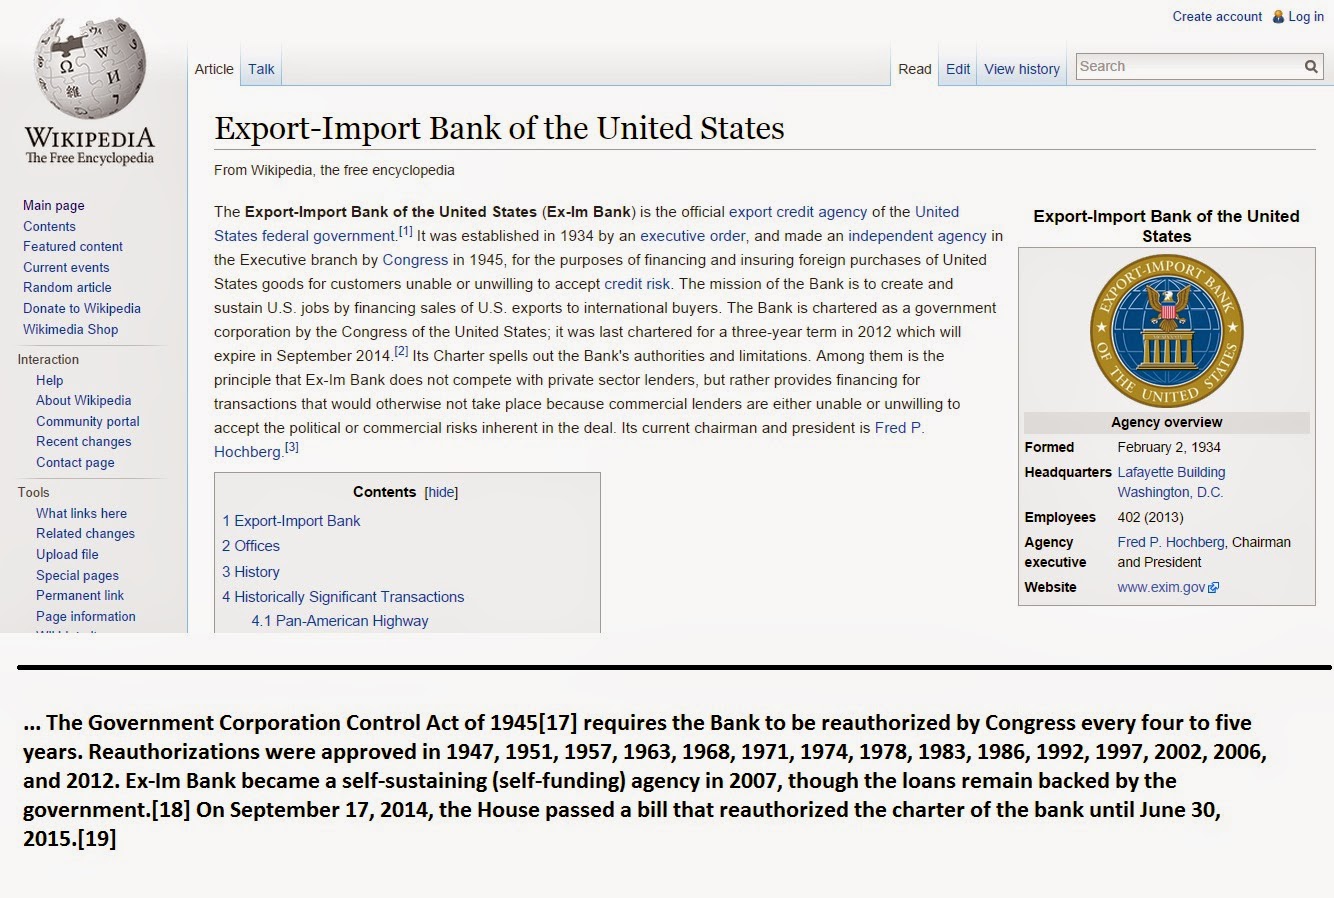Jump to section 1 Export-Import Bank
The image size is (1334, 898).
(291, 521)
